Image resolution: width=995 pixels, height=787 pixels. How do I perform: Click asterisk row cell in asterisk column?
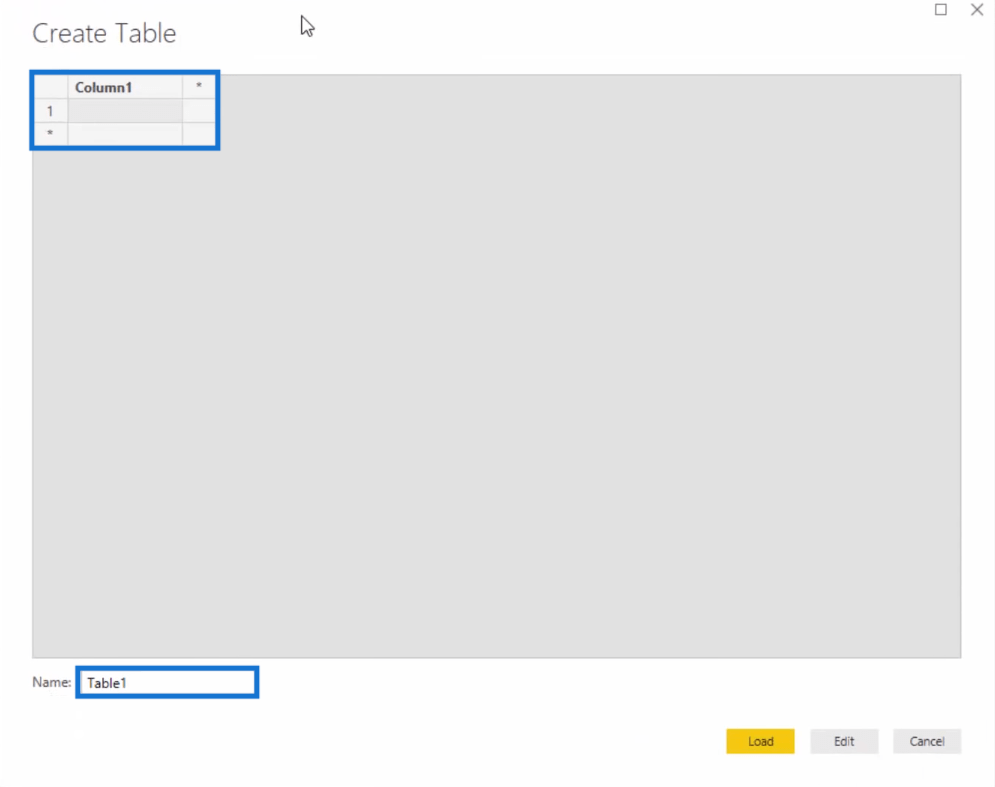[x=199, y=134]
